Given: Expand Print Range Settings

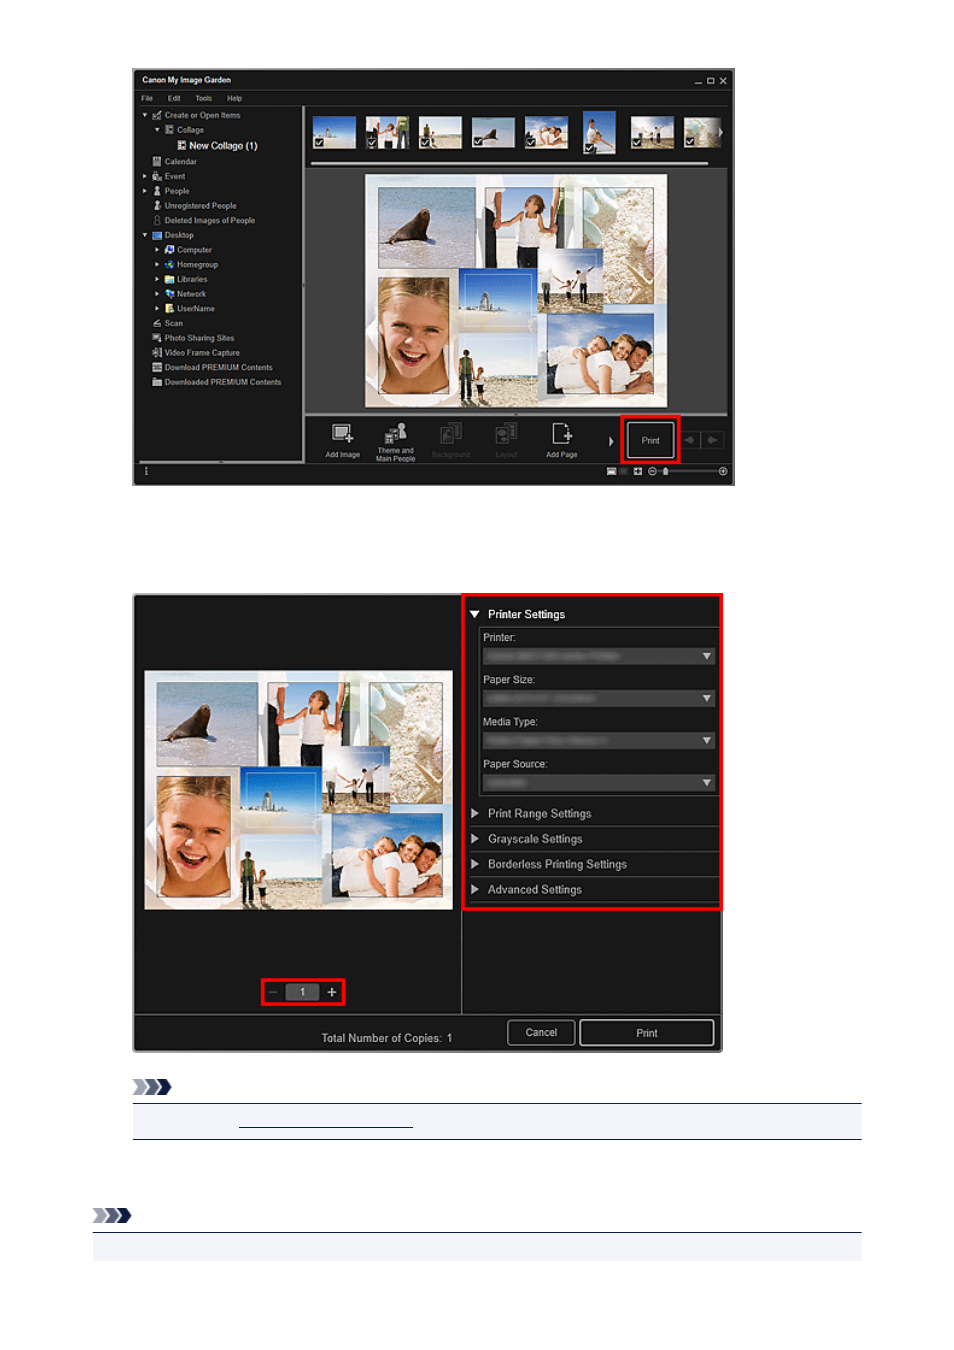Looking at the screenshot, I should click(475, 813).
